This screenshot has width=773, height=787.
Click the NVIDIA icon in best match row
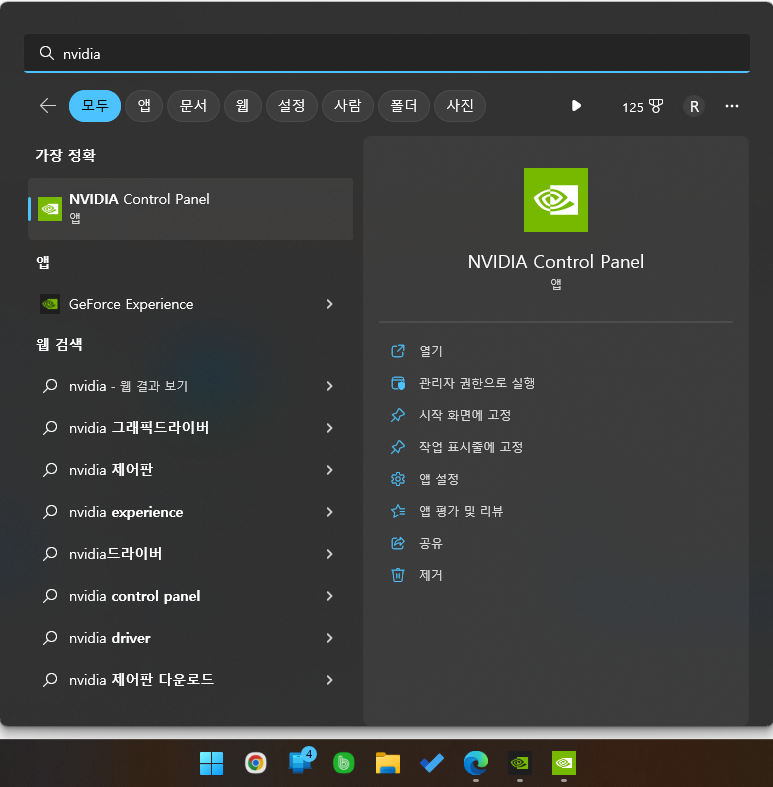(x=50, y=209)
